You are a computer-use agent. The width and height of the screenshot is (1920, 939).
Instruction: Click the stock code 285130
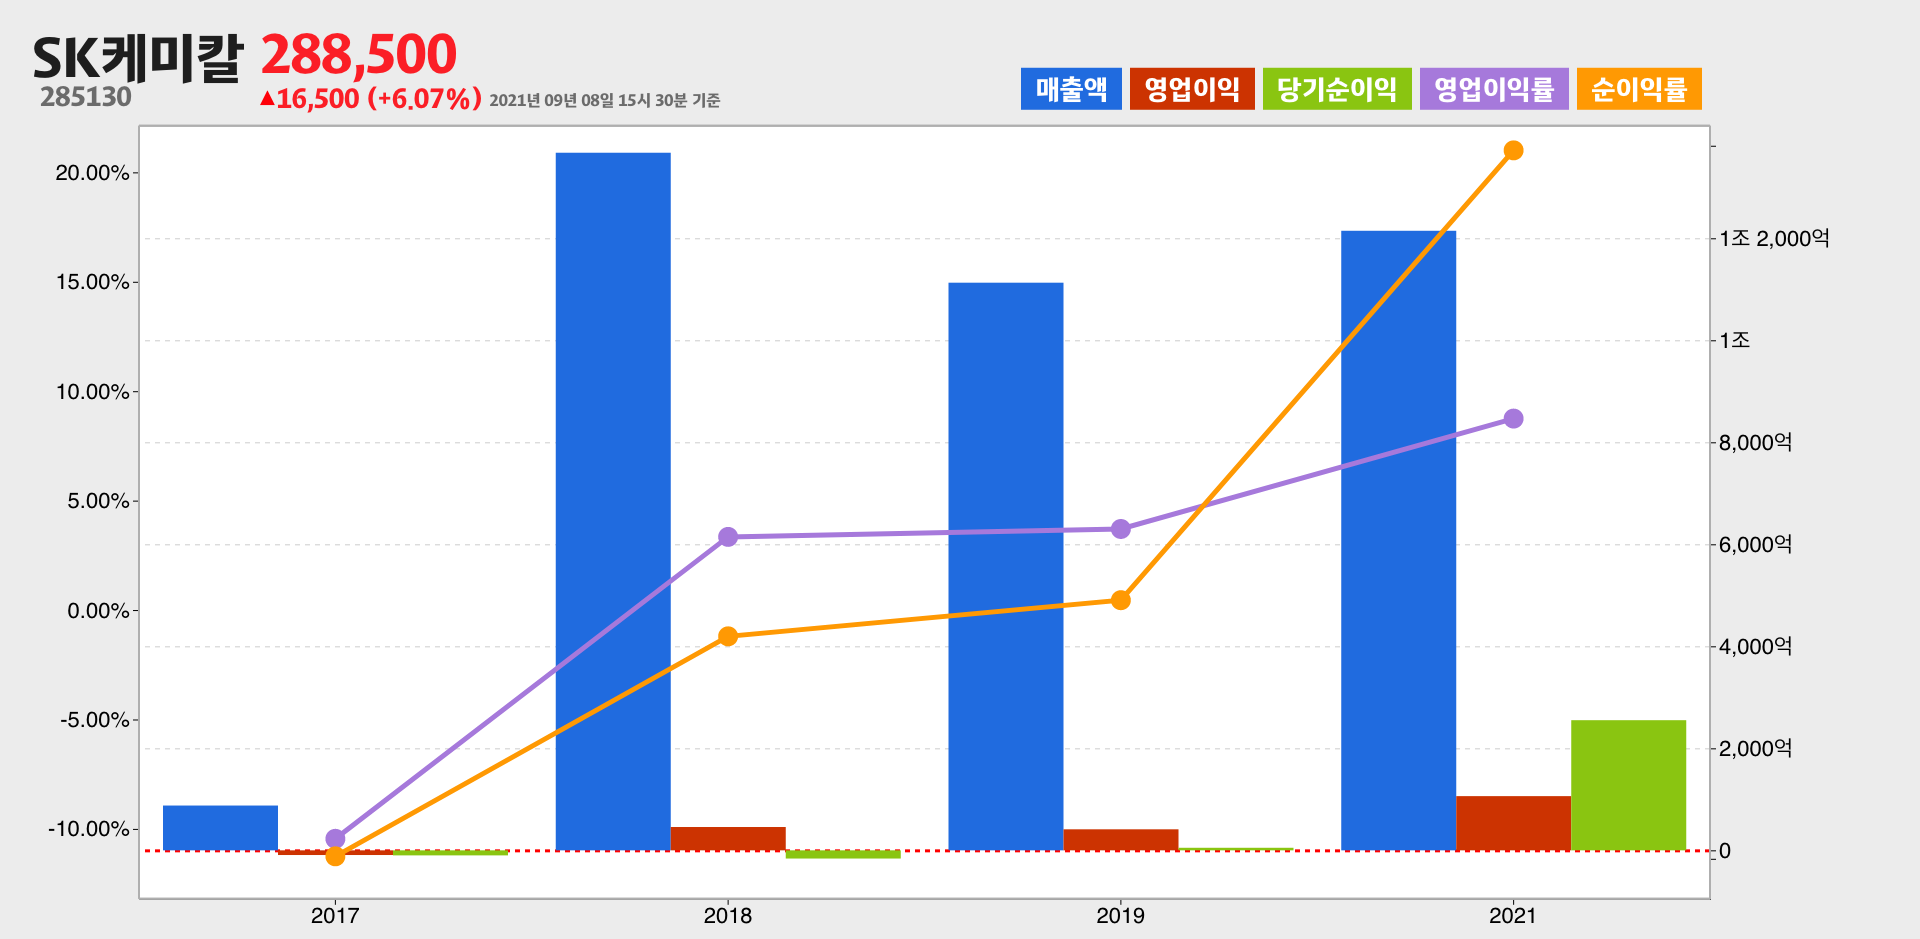pyautogui.click(x=86, y=97)
